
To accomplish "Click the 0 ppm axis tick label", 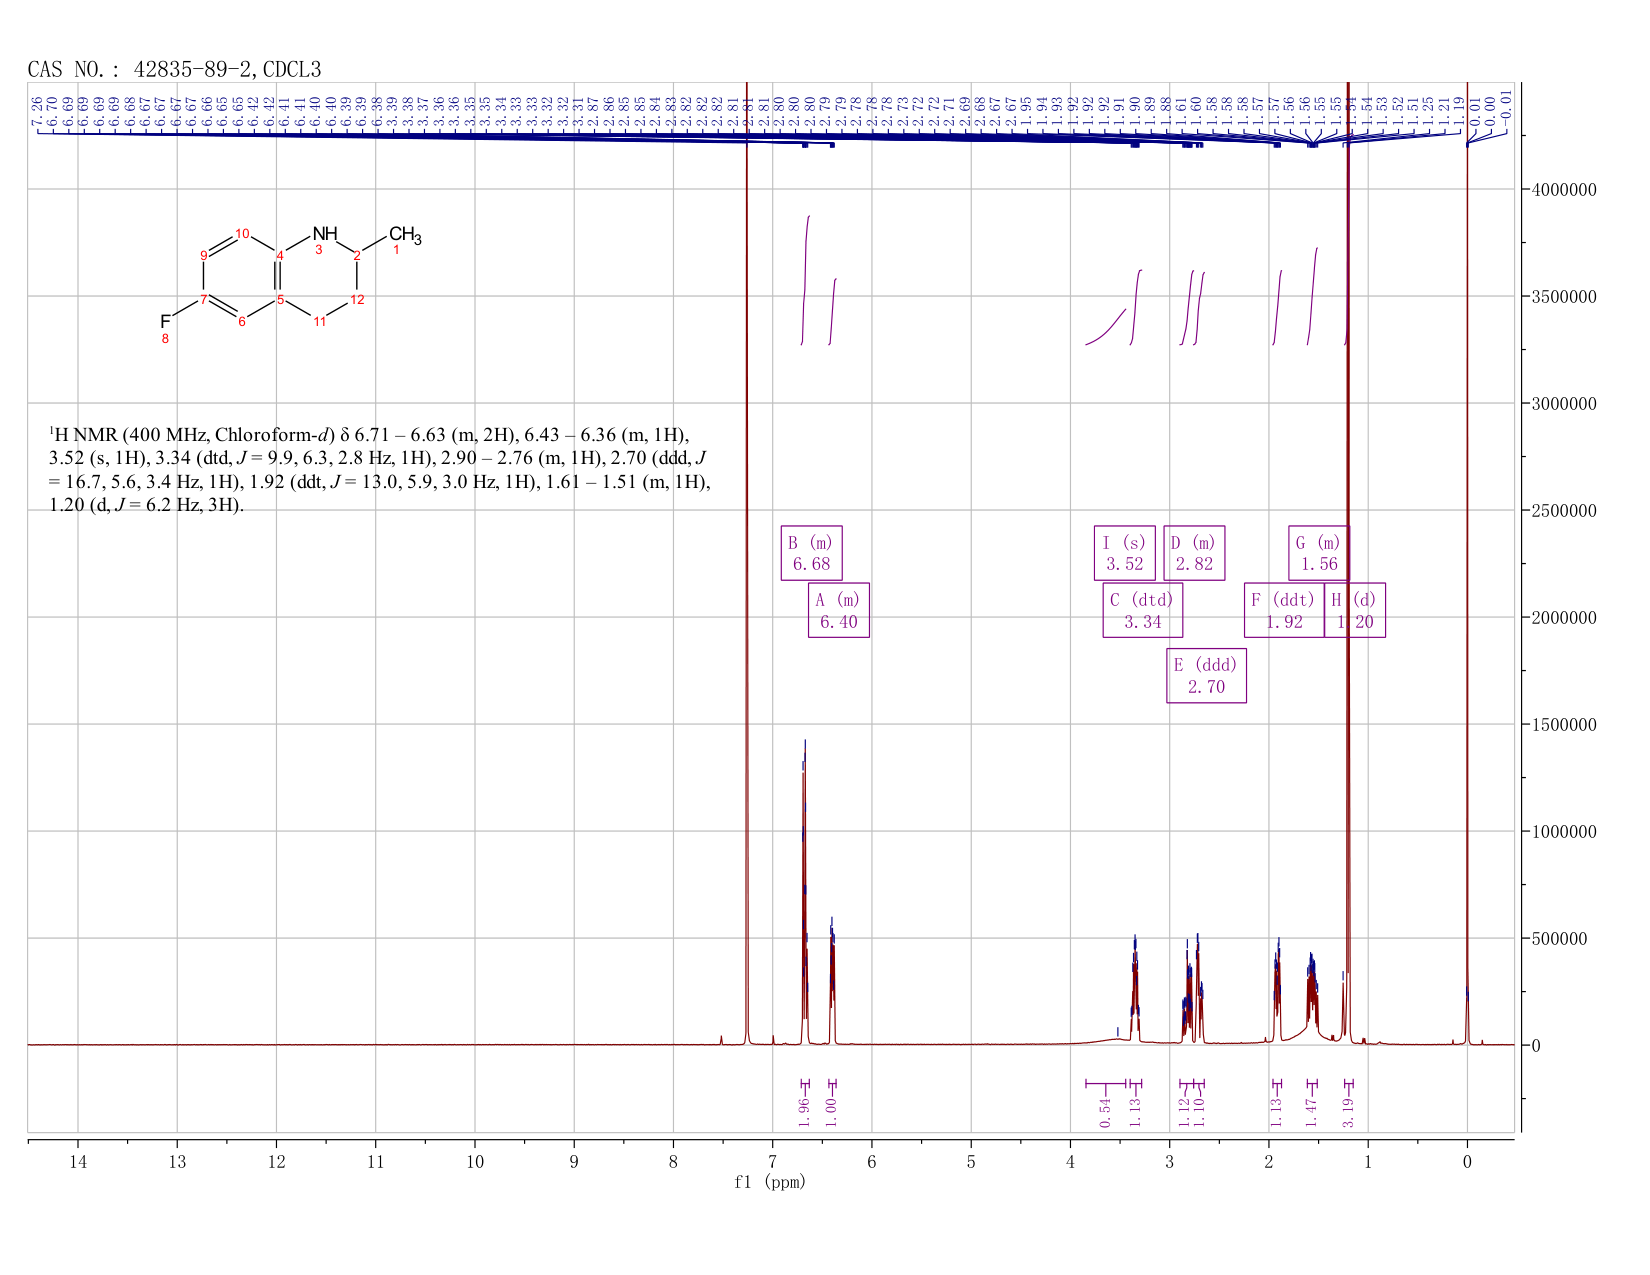I will coord(1467,1161).
